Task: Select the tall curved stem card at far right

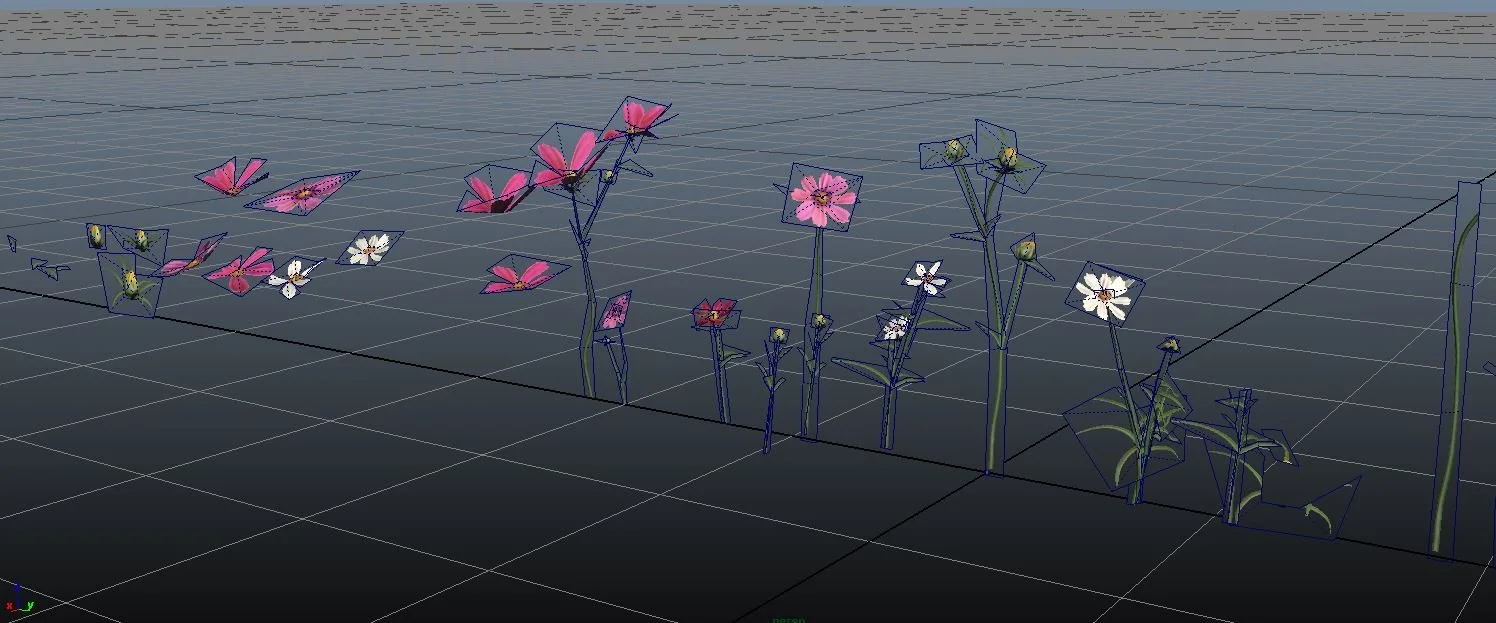Action: [1456, 368]
